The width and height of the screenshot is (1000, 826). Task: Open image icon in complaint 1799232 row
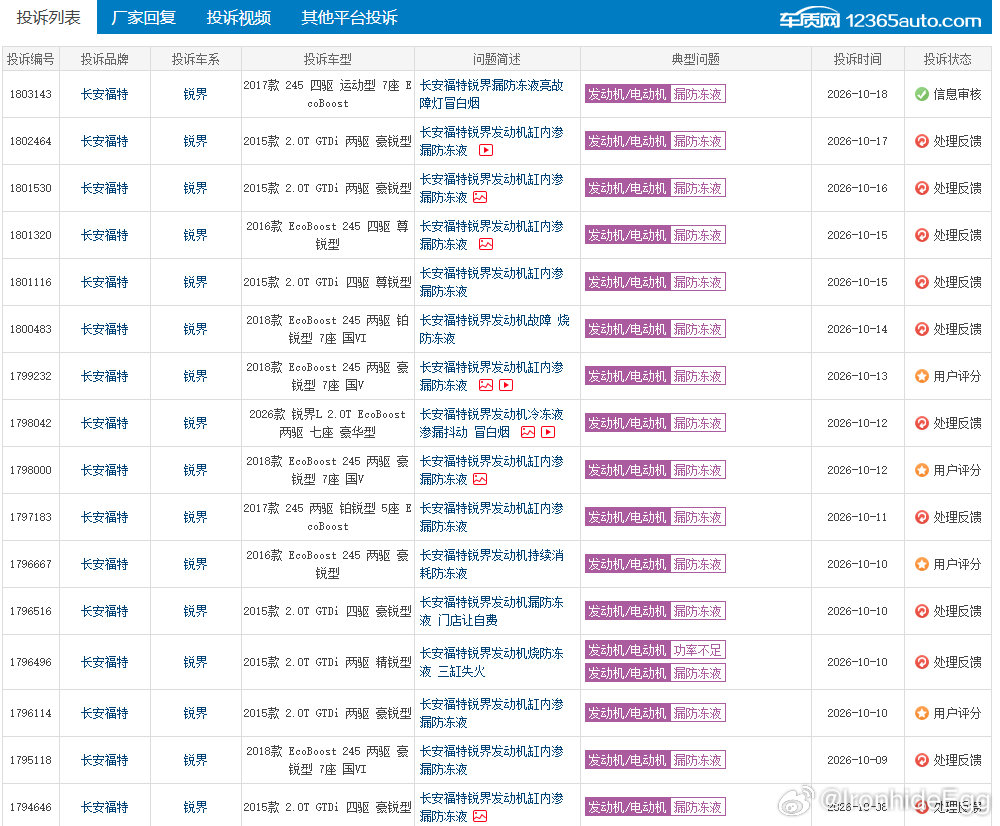click(x=486, y=385)
